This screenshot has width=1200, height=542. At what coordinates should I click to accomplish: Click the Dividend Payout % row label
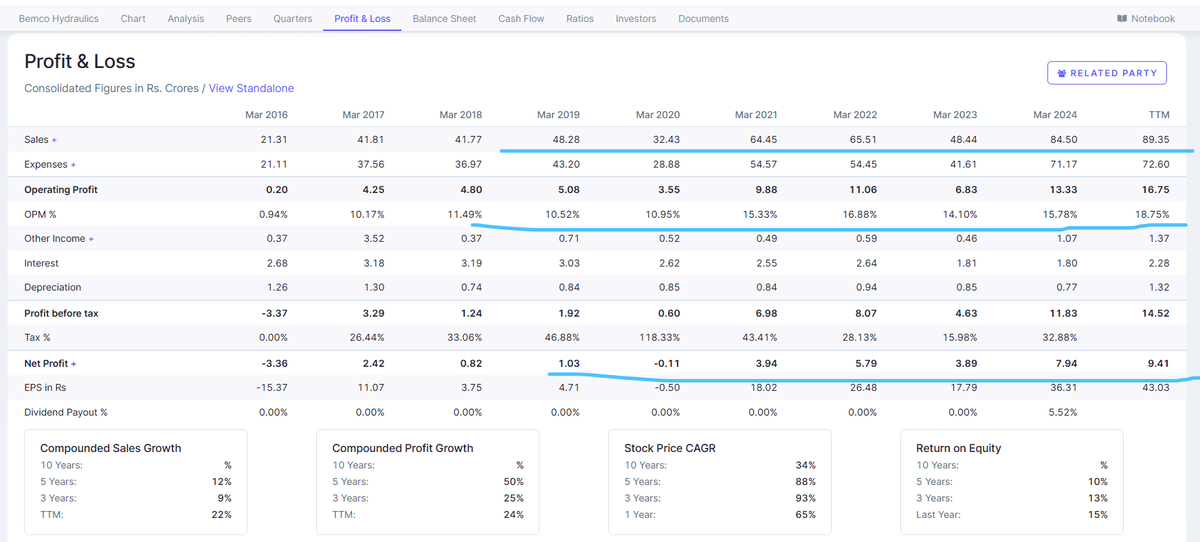click(x=66, y=412)
